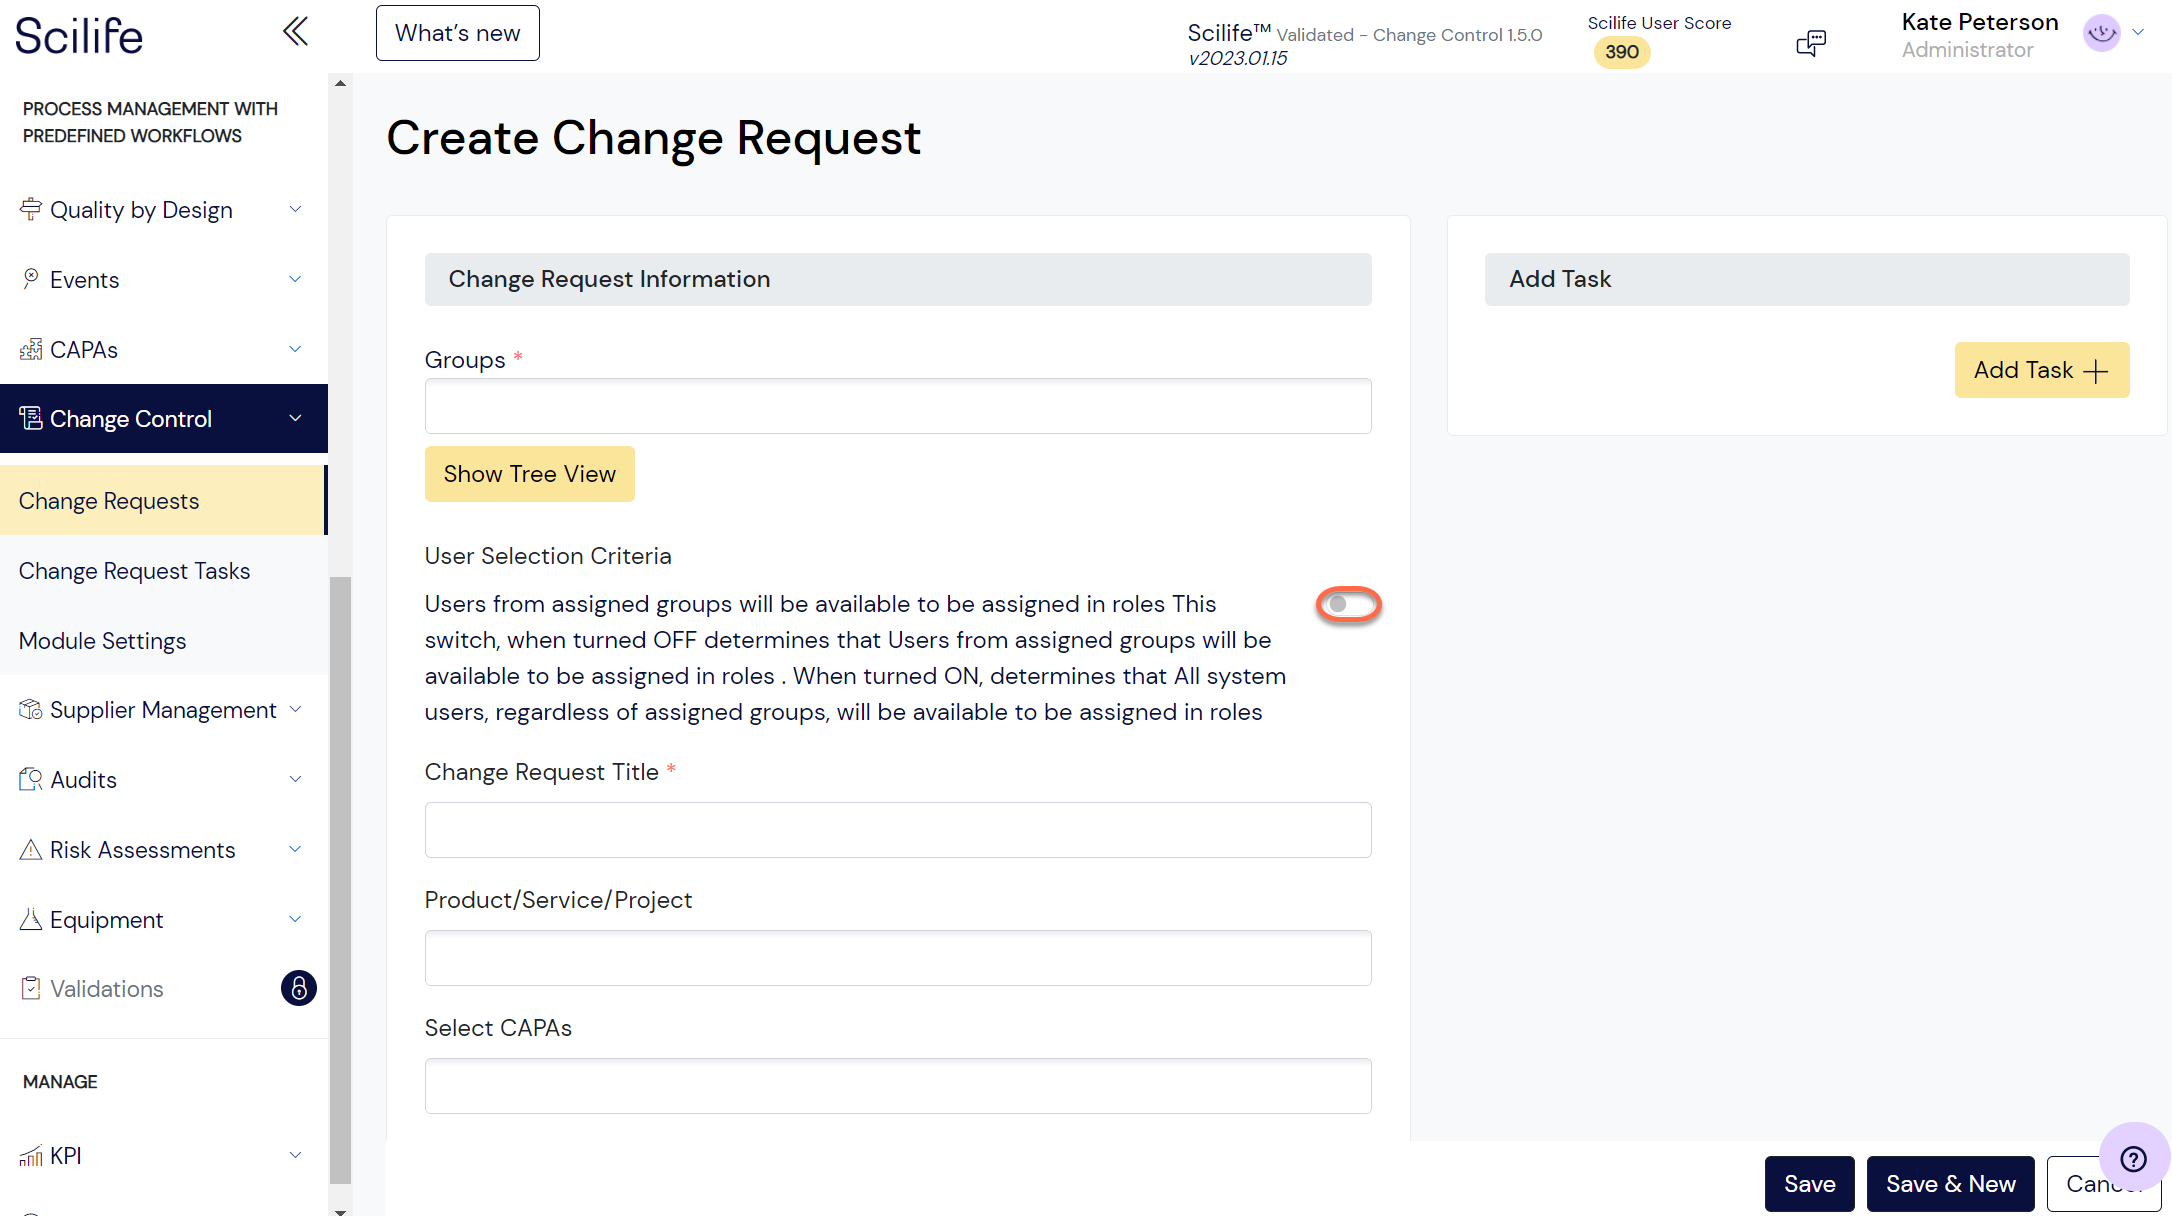This screenshot has width=2172, height=1216.
Task: Click the What's new button
Action: [x=457, y=33]
